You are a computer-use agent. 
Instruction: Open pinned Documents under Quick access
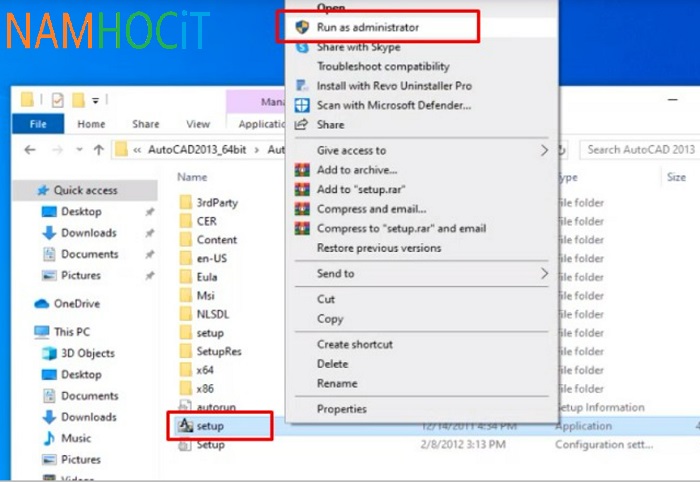(89, 254)
